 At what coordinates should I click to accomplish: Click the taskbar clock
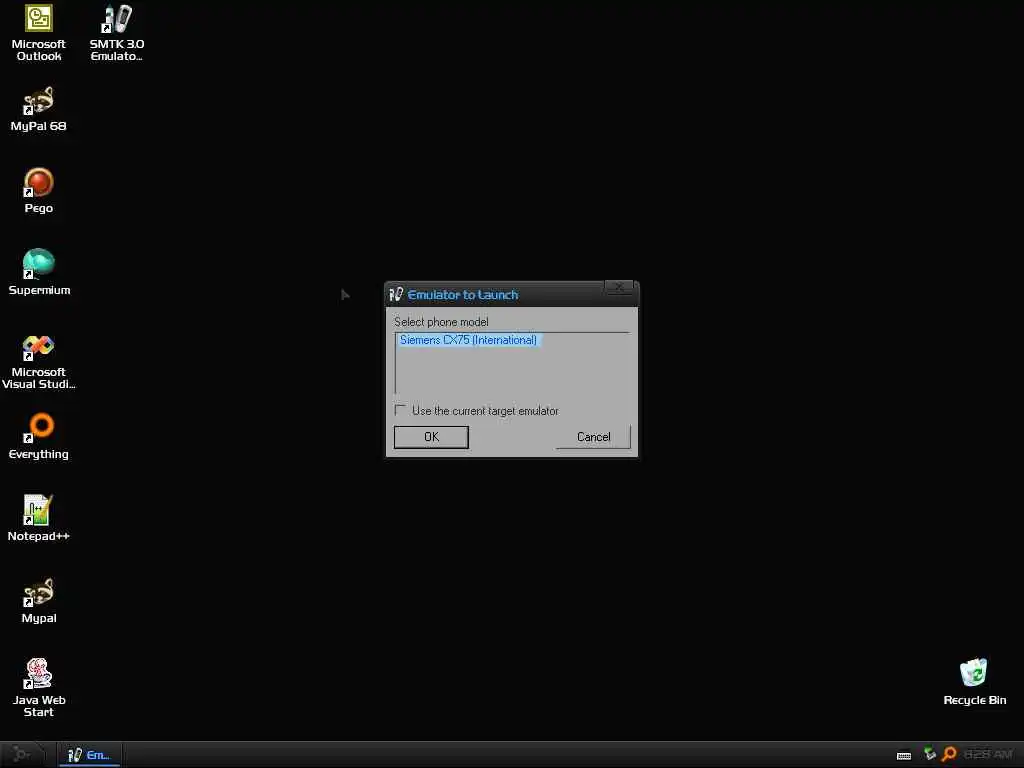pyautogui.click(x=988, y=754)
